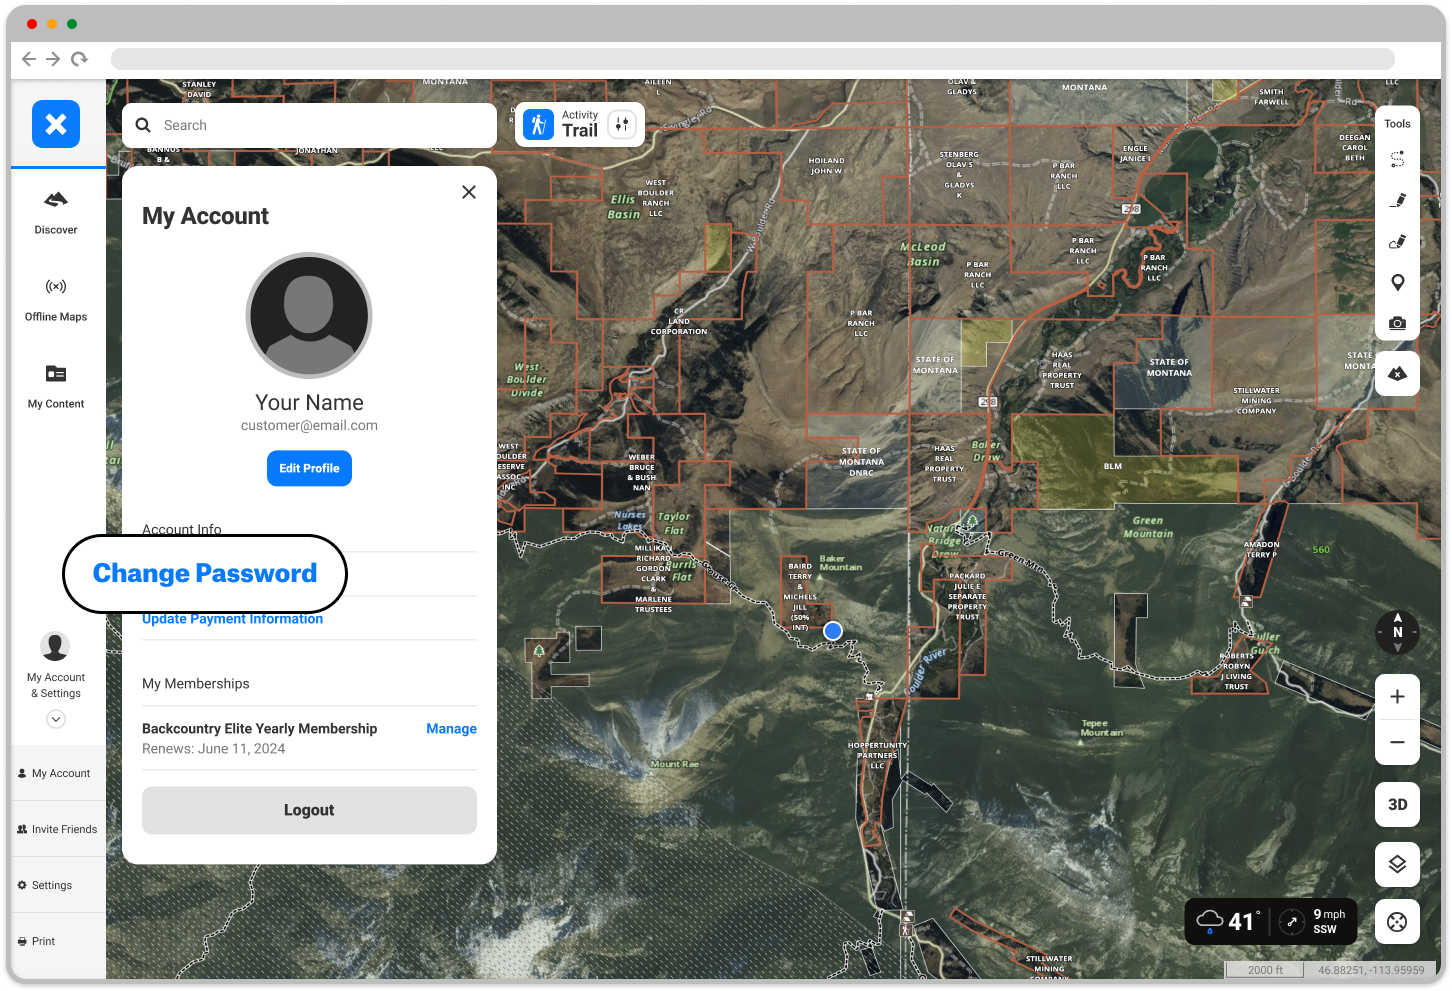
Task: Click the magnifying glass search icon
Action: coord(143,125)
